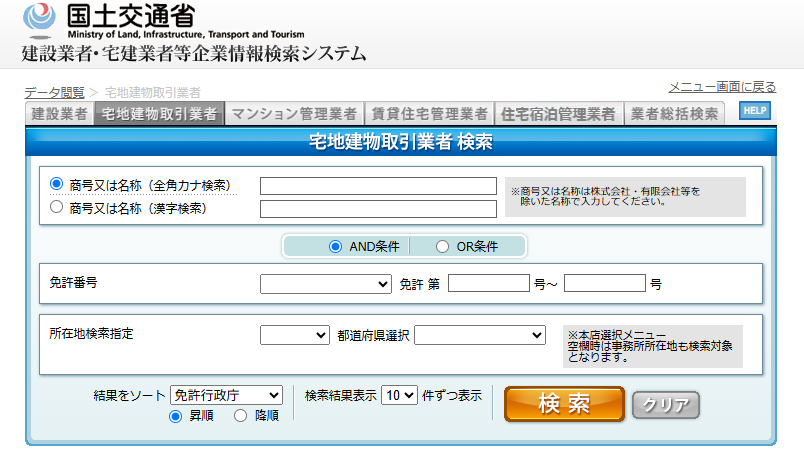Click the note starting ※本店選択メニュー
This screenshot has height=450, width=804.
650,346
